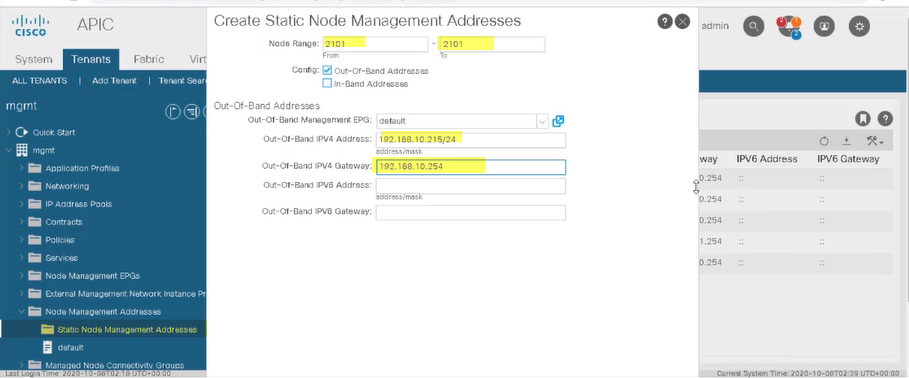This screenshot has height=378, width=909.
Task: Expand the Quick Start tree node
Action: (9, 132)
